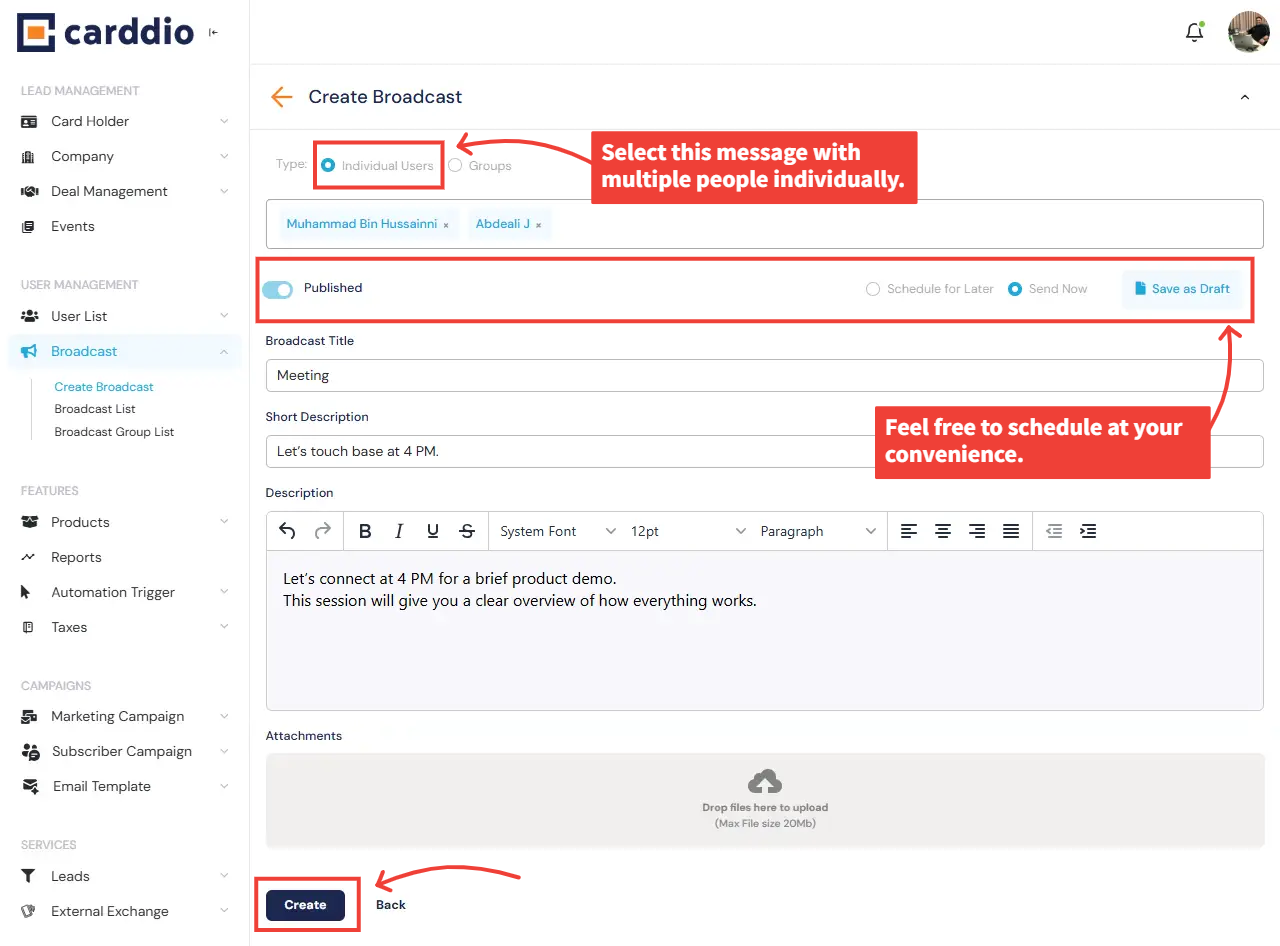The image size is (1280, 946).
Task: Open the System Font dropdown
Action: point(556,531)
